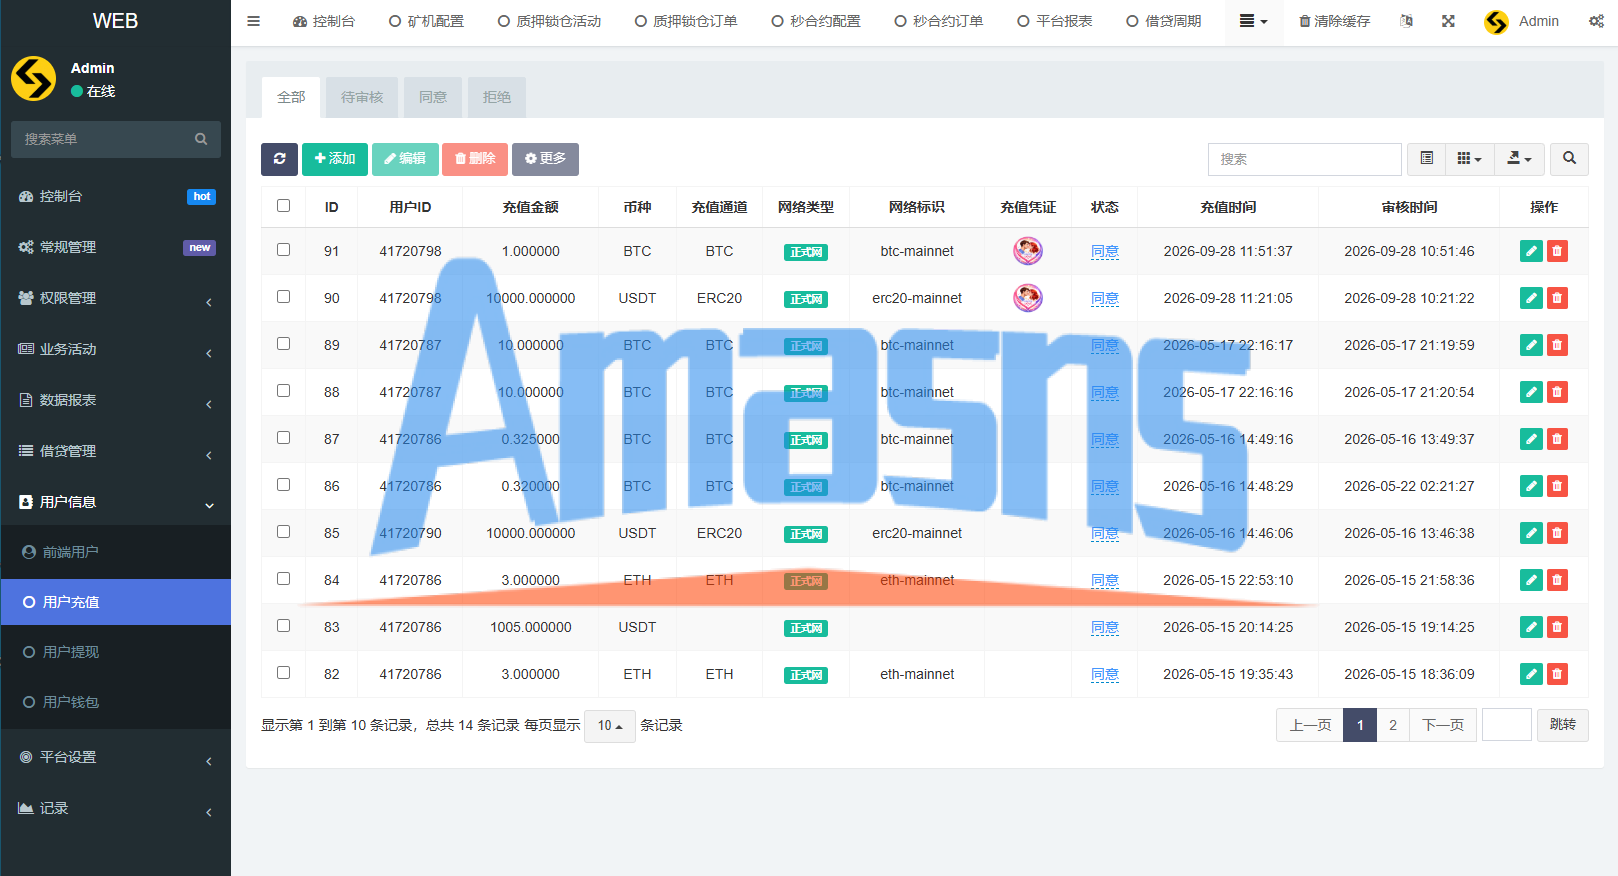Open the export data dropdown
The height and width of the screenshot is (876, 1618).
pyautogui.click(x=1519, y=159)
